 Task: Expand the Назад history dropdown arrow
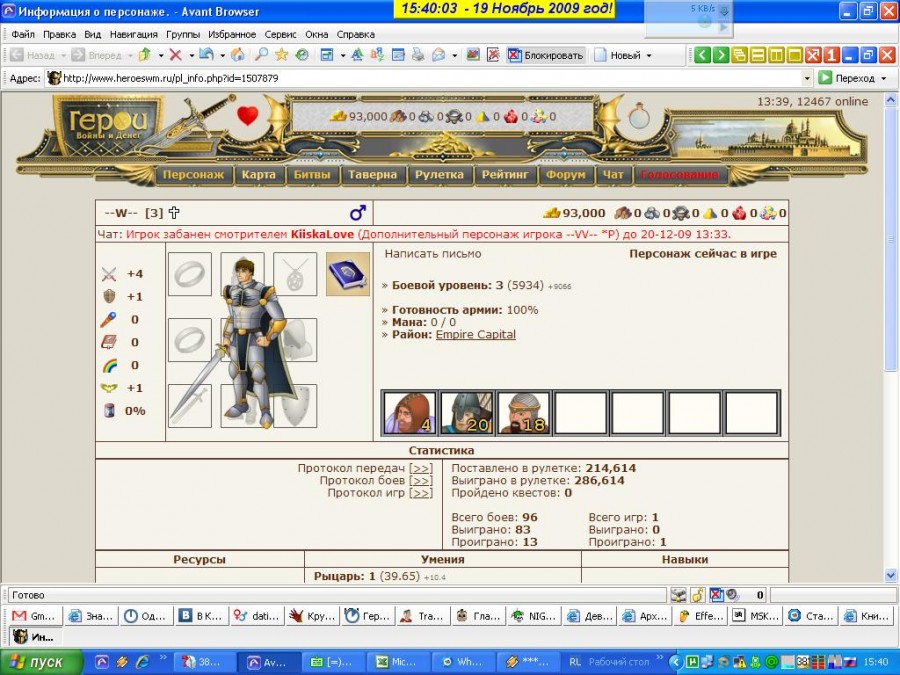pos(63,56)
